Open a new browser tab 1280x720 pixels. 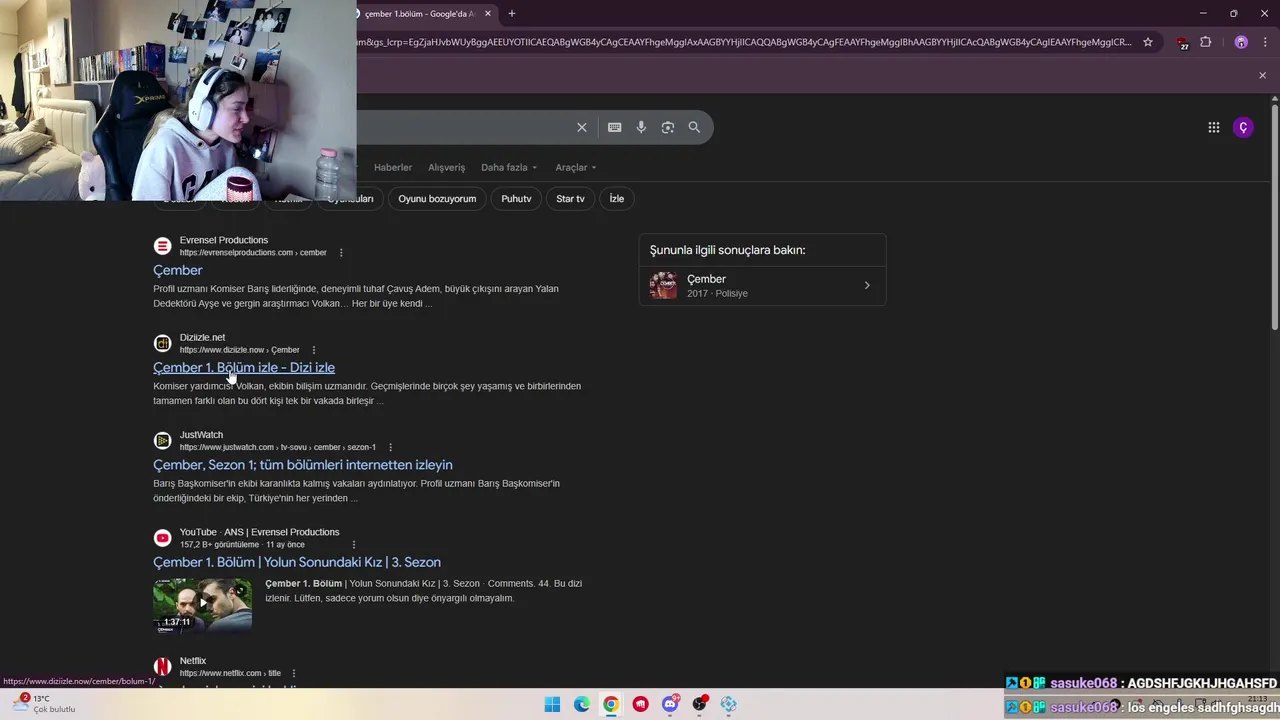click(511, 13)
